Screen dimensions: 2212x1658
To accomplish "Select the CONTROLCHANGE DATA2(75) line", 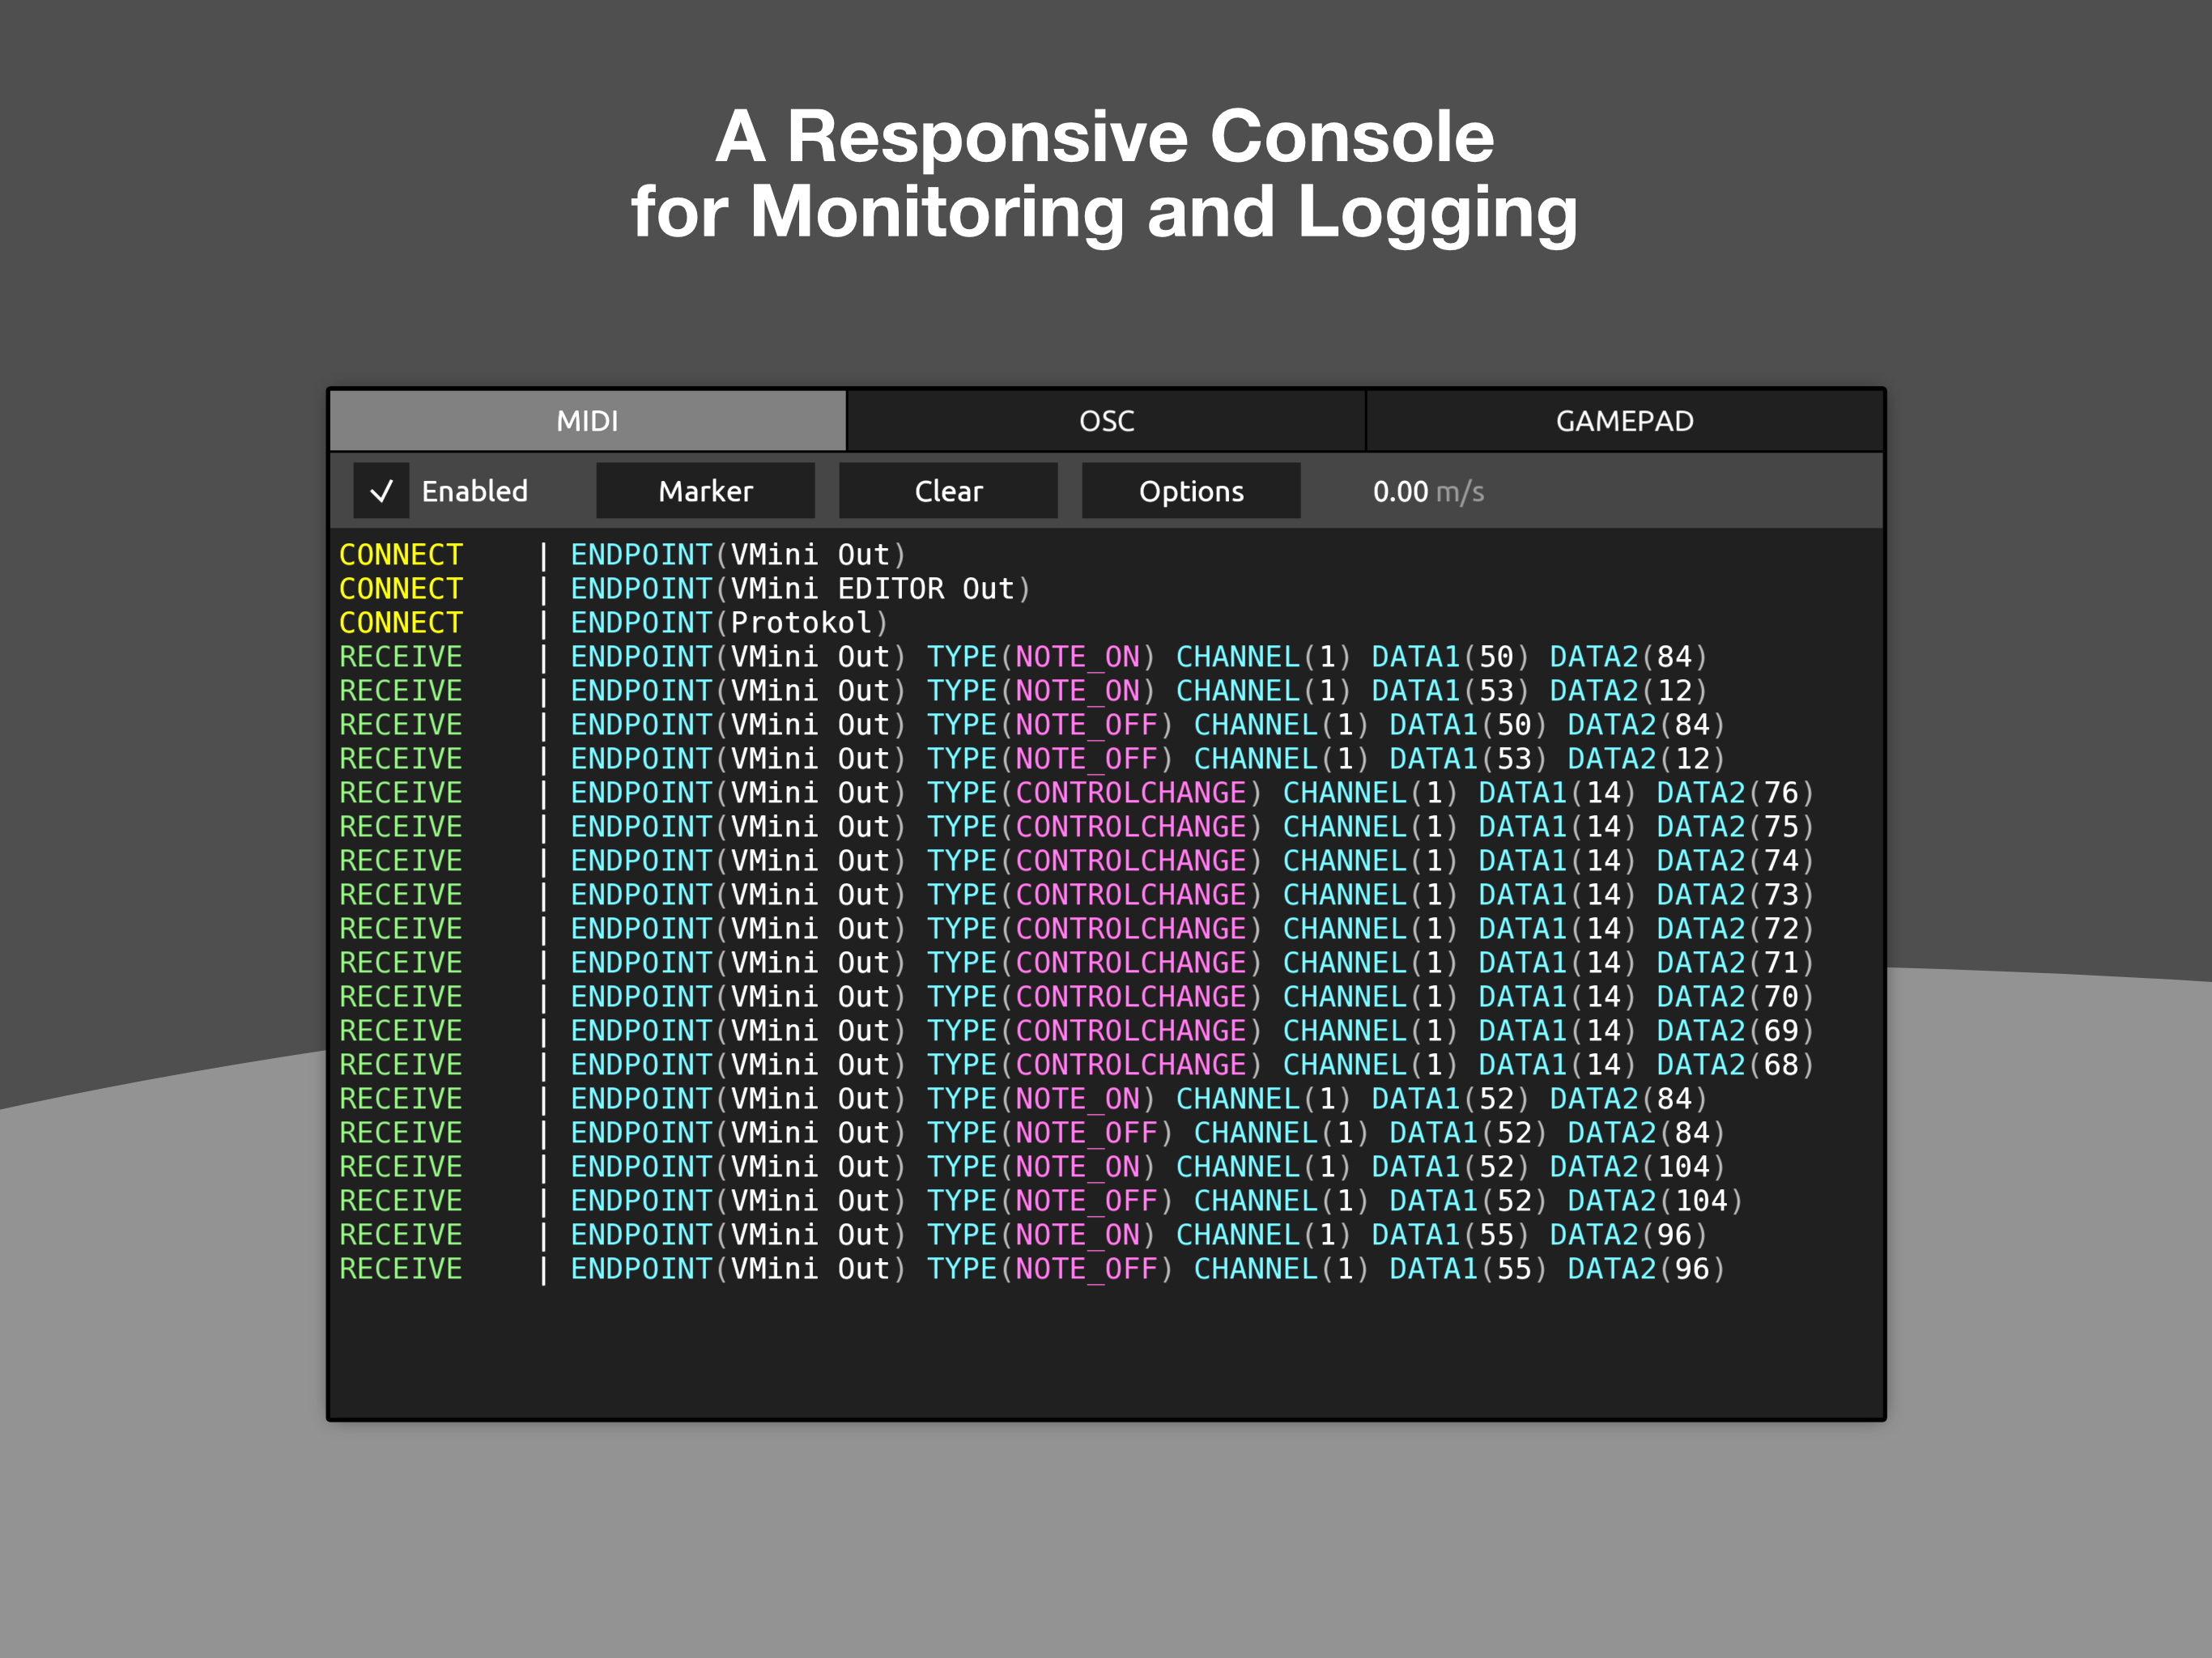I will (1077, 827).
